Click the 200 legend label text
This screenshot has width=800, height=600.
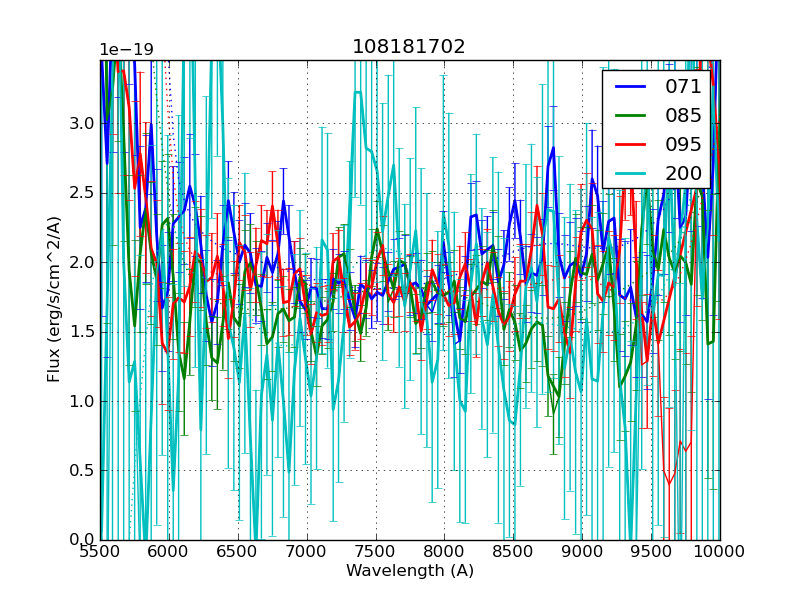tap(683, 174)
